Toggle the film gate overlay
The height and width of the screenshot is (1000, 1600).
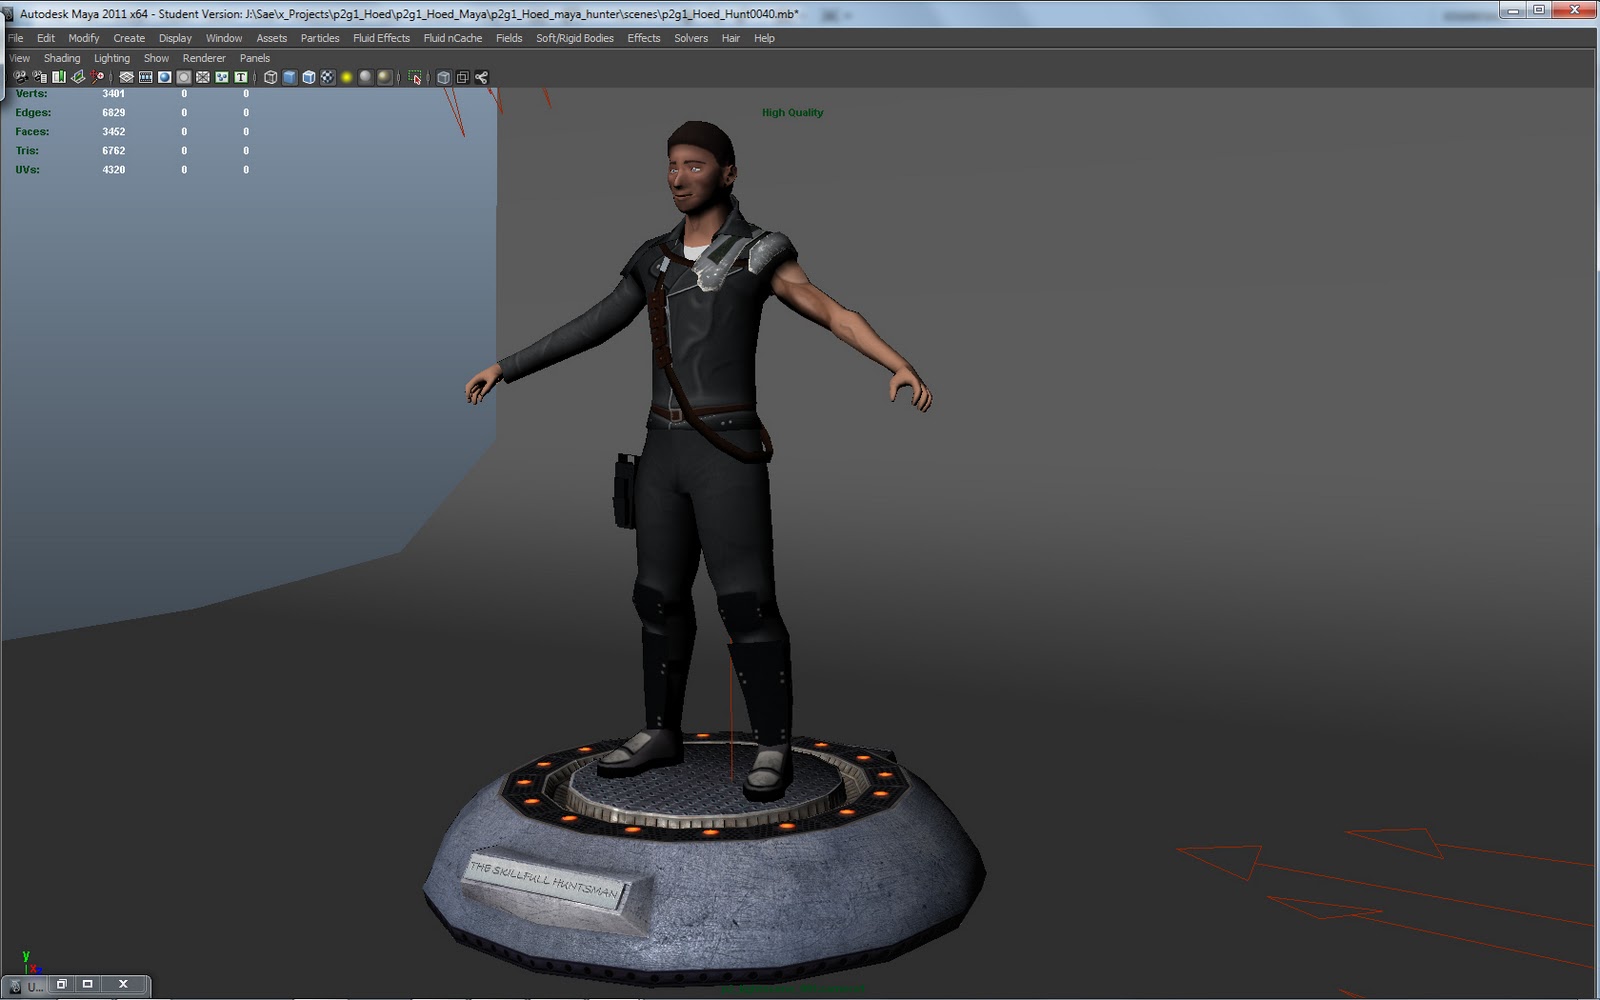[x=145, y=77]
